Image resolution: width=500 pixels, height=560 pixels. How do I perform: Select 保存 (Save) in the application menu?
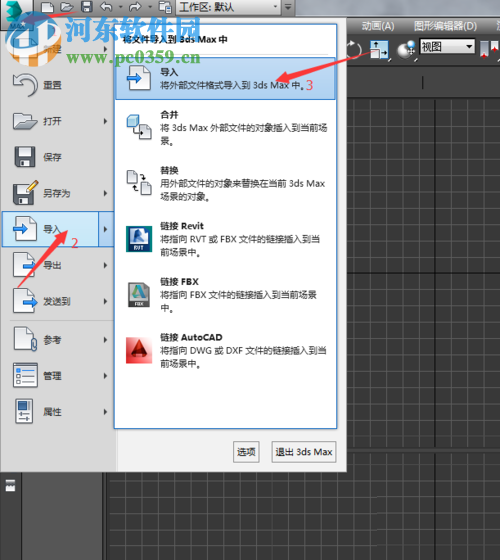pos(58,157)
